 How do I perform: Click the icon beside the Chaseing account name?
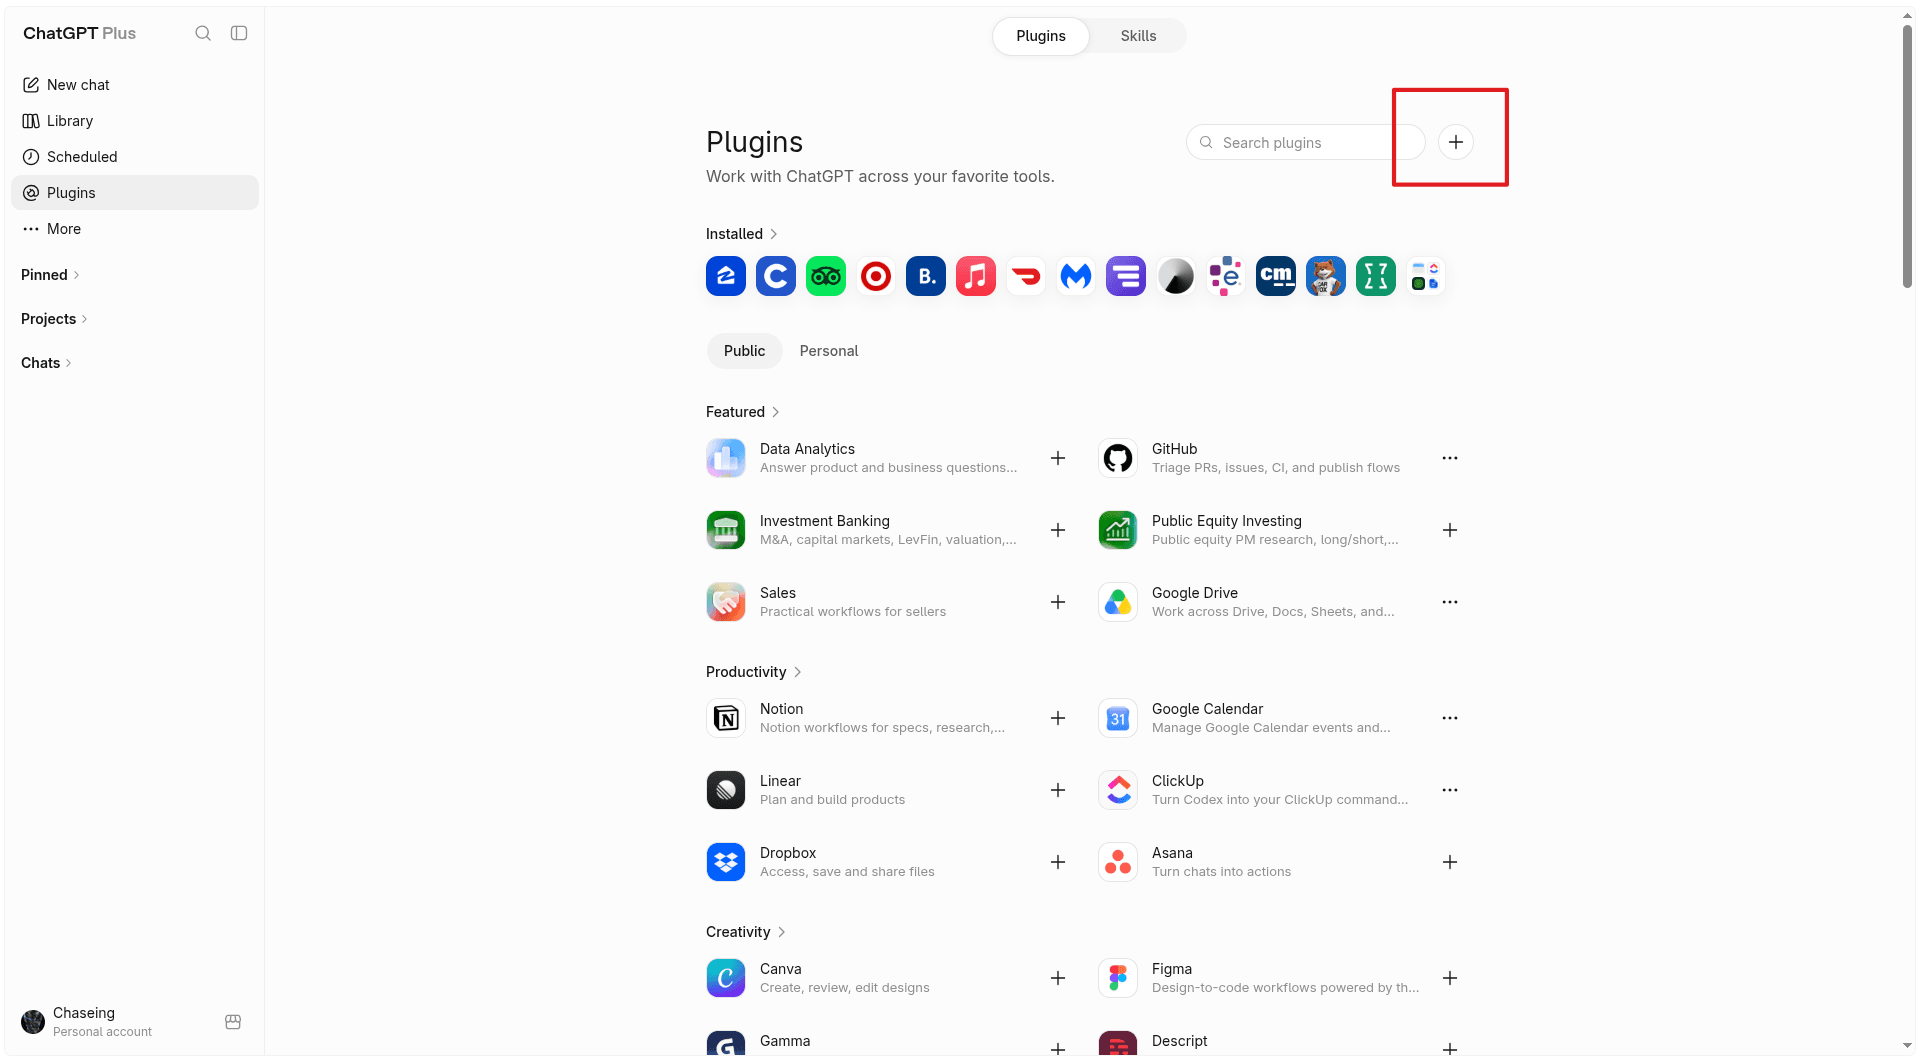233,1022
